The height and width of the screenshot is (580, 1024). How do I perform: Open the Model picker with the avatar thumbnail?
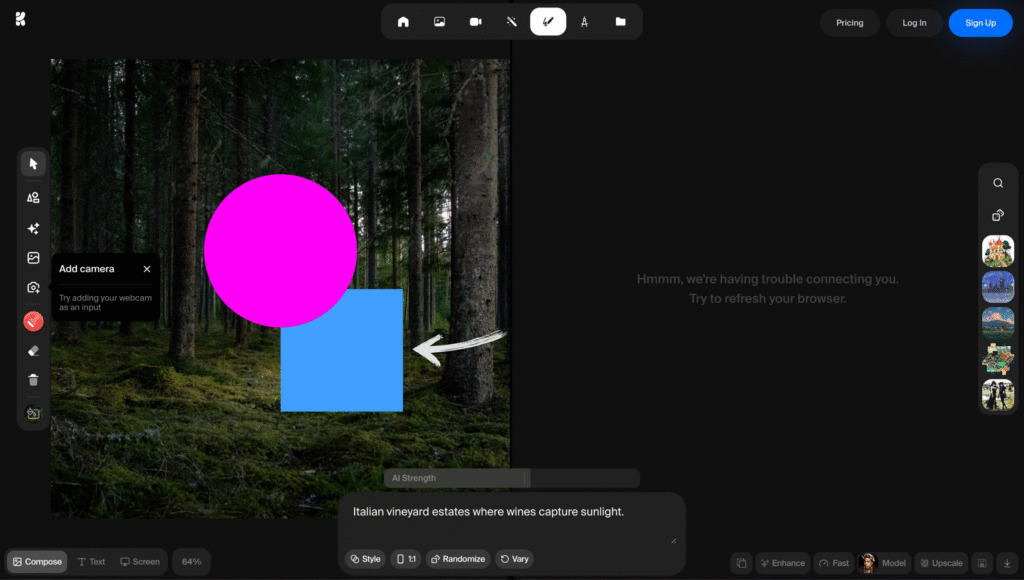(x=884, y=562)
